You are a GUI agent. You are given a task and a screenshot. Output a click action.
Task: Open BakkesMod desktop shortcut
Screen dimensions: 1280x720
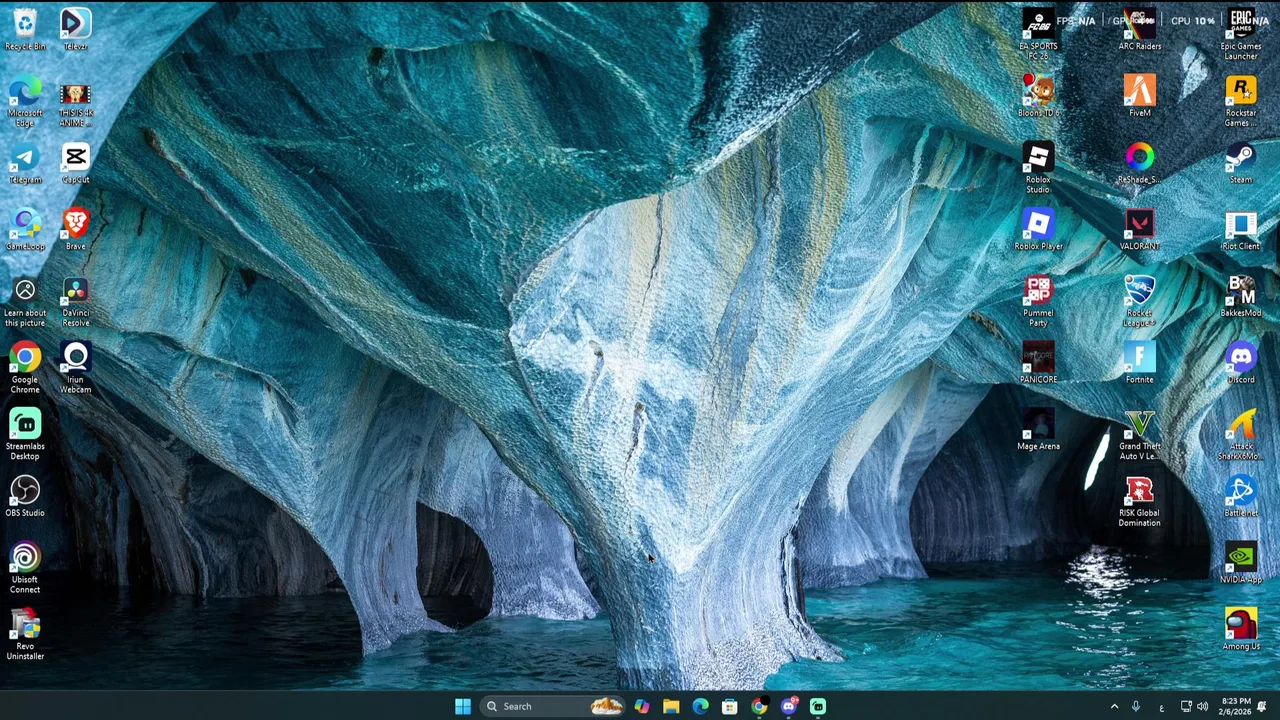pos(1240,296)
